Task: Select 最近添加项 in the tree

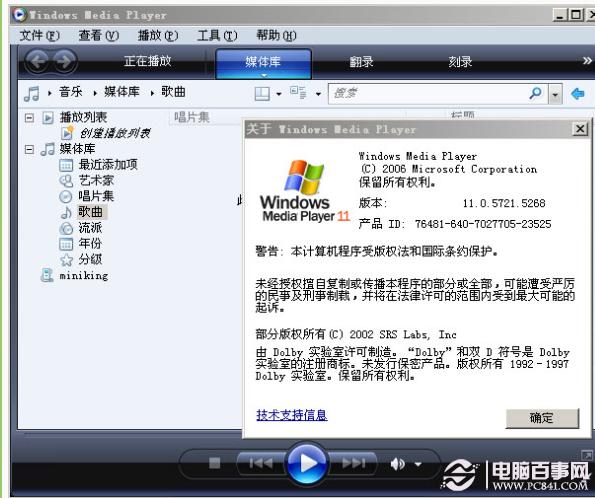Action: (108, 165)
